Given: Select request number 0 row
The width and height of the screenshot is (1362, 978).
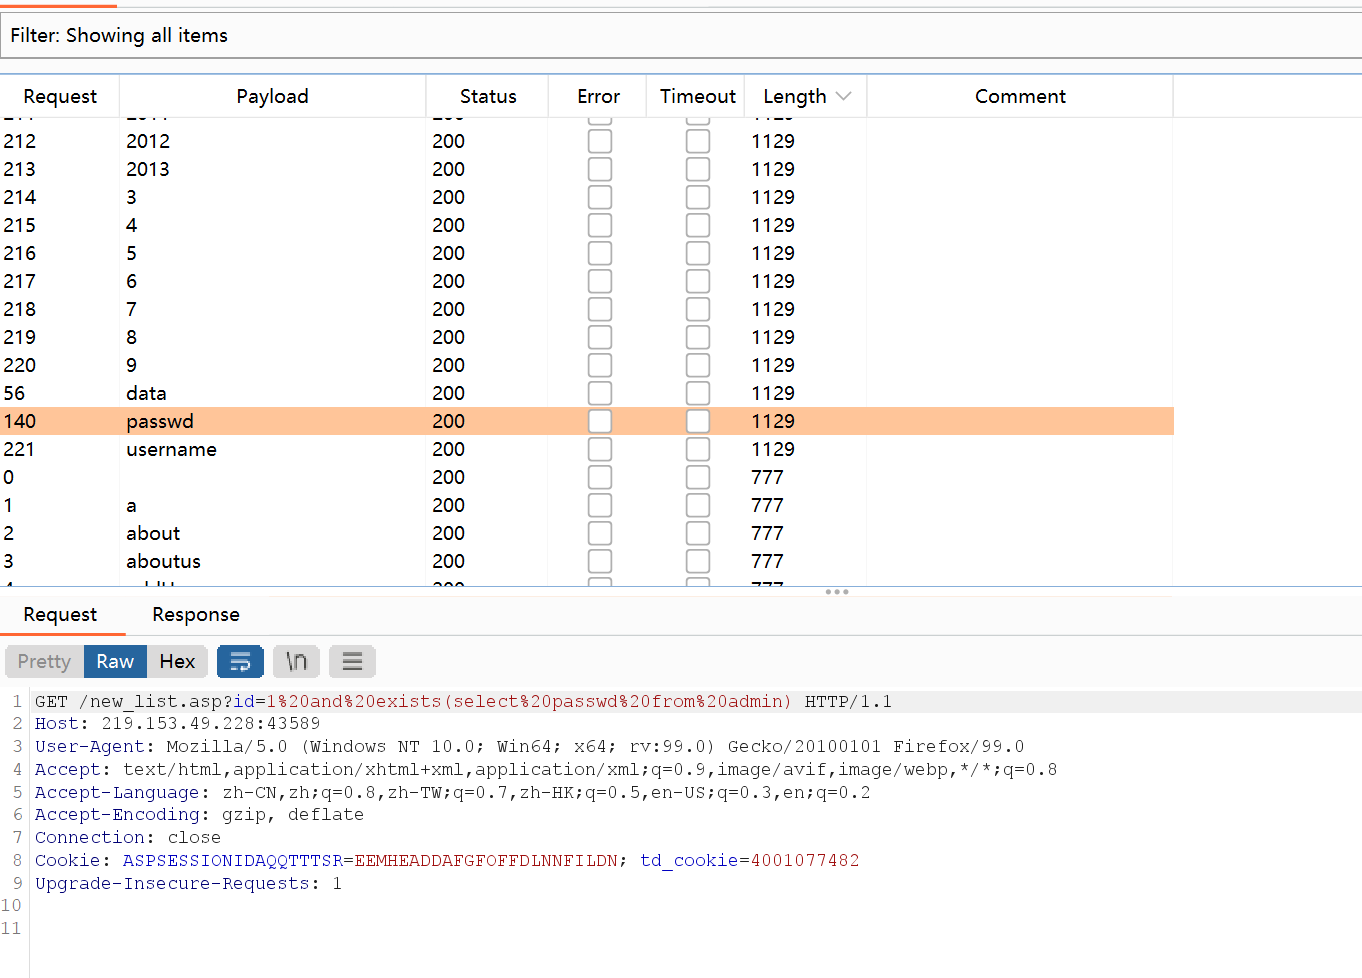Looking at the screenshot, I should (x=586, y=477).
